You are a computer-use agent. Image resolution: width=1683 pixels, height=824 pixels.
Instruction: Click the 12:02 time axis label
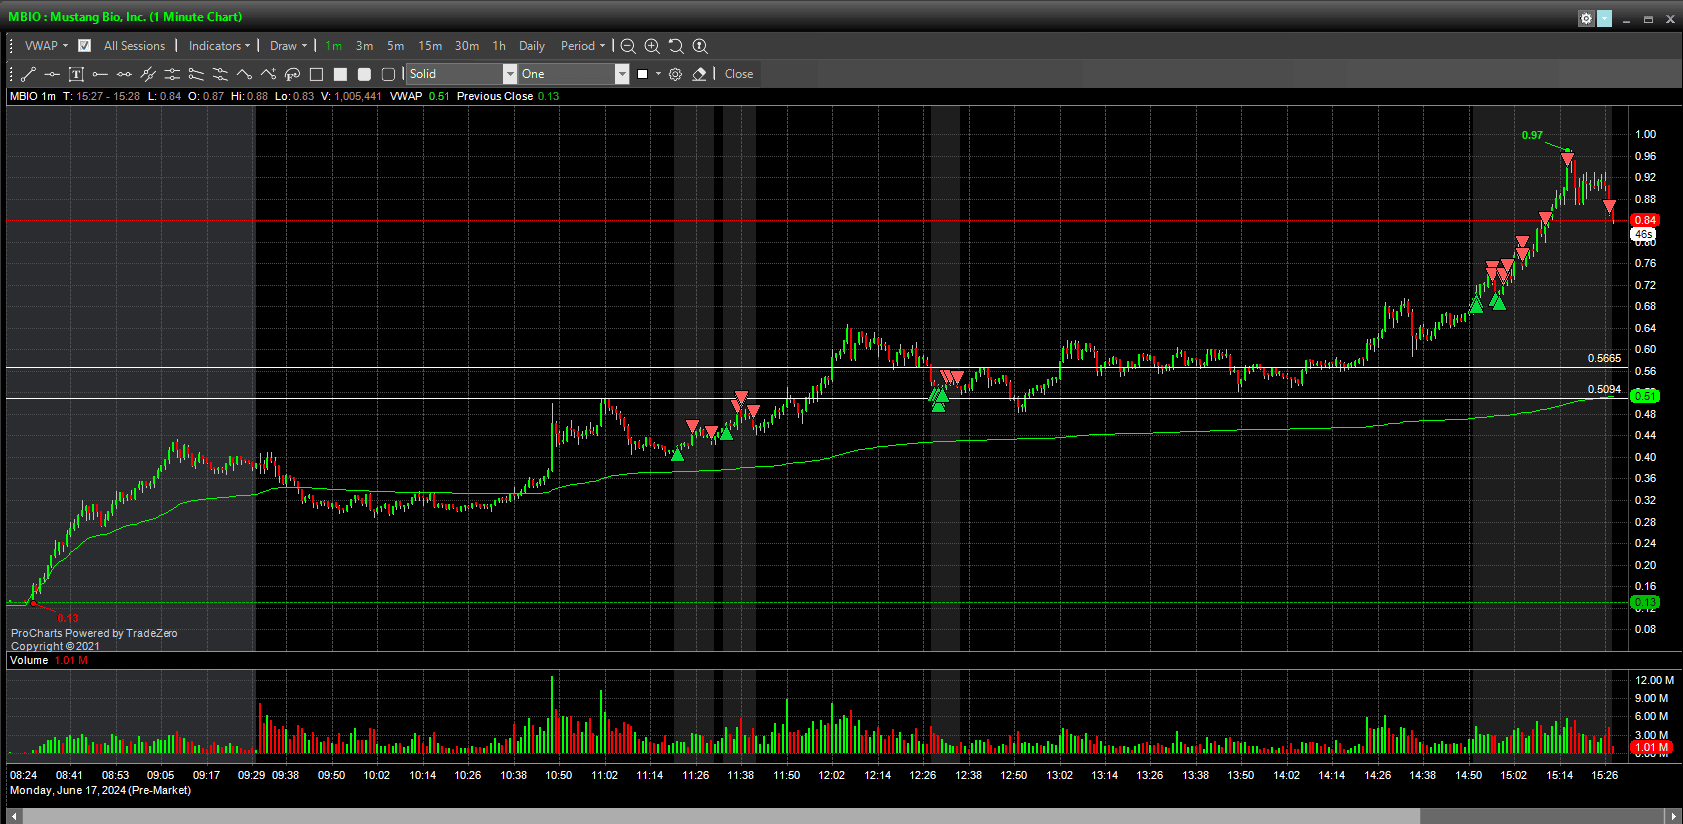(x=831, y=775)
